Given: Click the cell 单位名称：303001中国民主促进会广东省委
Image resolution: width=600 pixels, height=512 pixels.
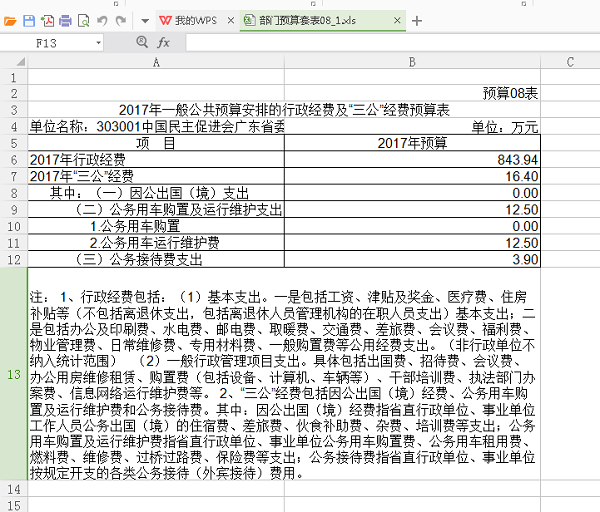Looking at the screenshot, I should click(157, 126).
